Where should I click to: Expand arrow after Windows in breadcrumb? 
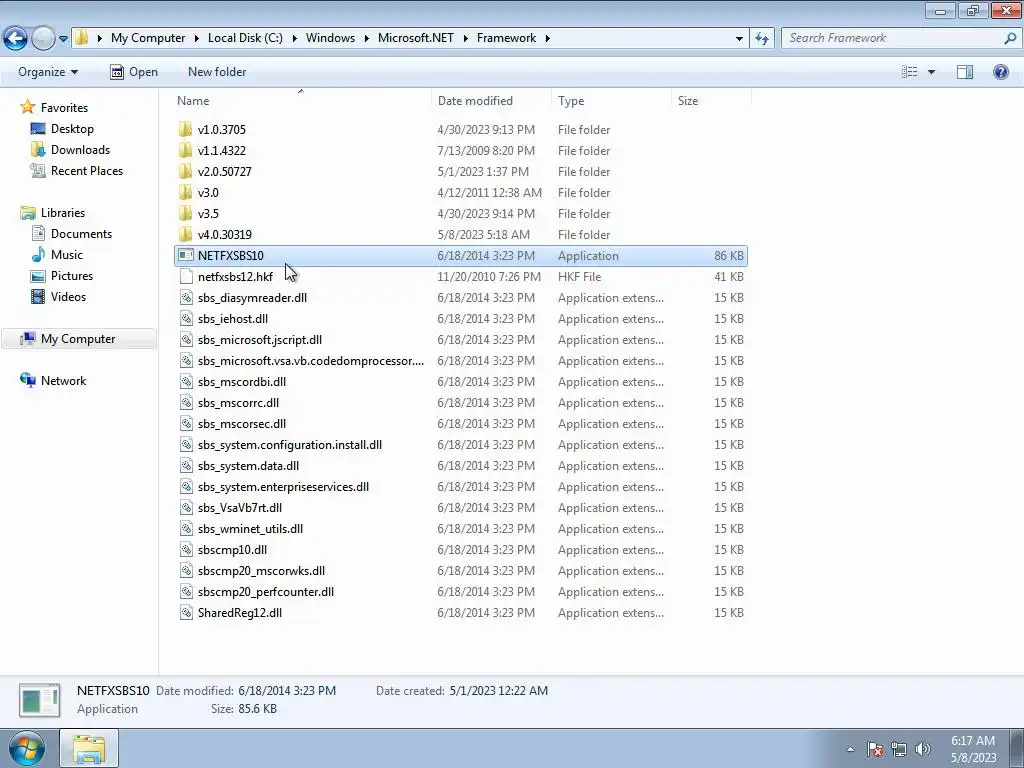366,39
